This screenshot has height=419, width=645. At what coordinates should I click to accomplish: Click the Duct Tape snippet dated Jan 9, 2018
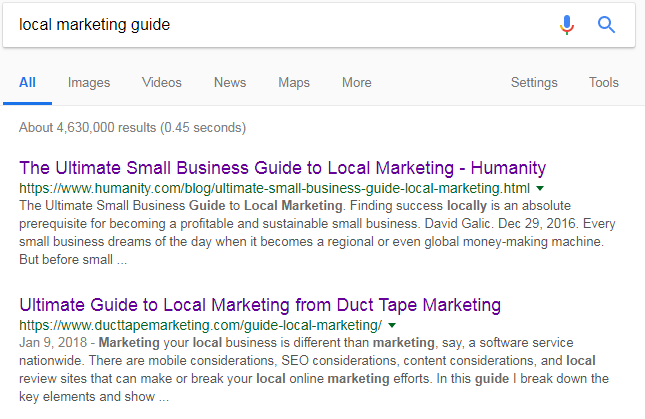click(x=314, y=369)
